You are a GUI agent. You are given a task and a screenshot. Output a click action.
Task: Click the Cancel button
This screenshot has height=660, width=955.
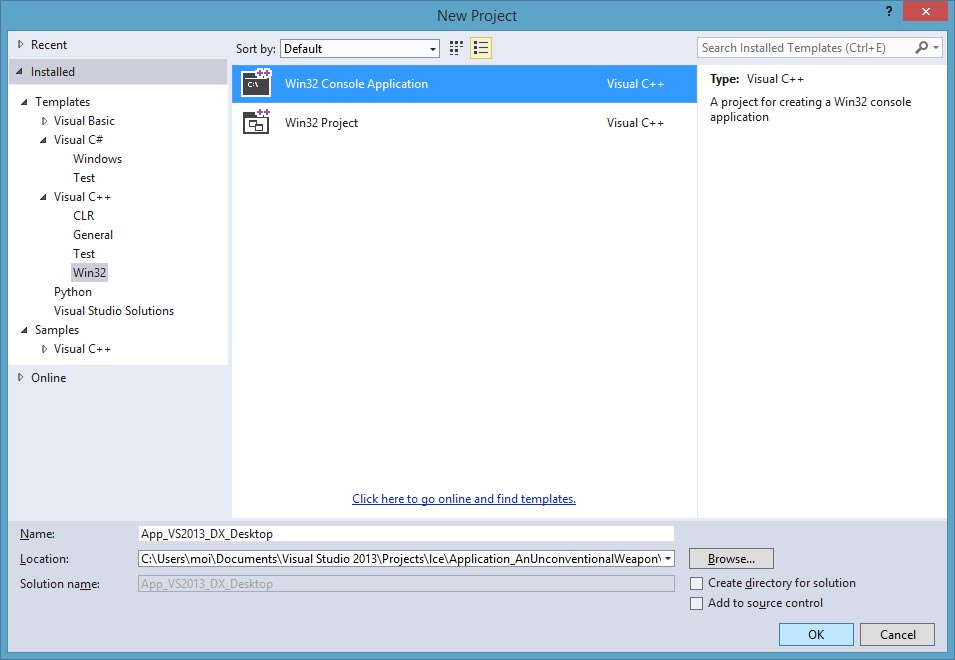[897, 634]
